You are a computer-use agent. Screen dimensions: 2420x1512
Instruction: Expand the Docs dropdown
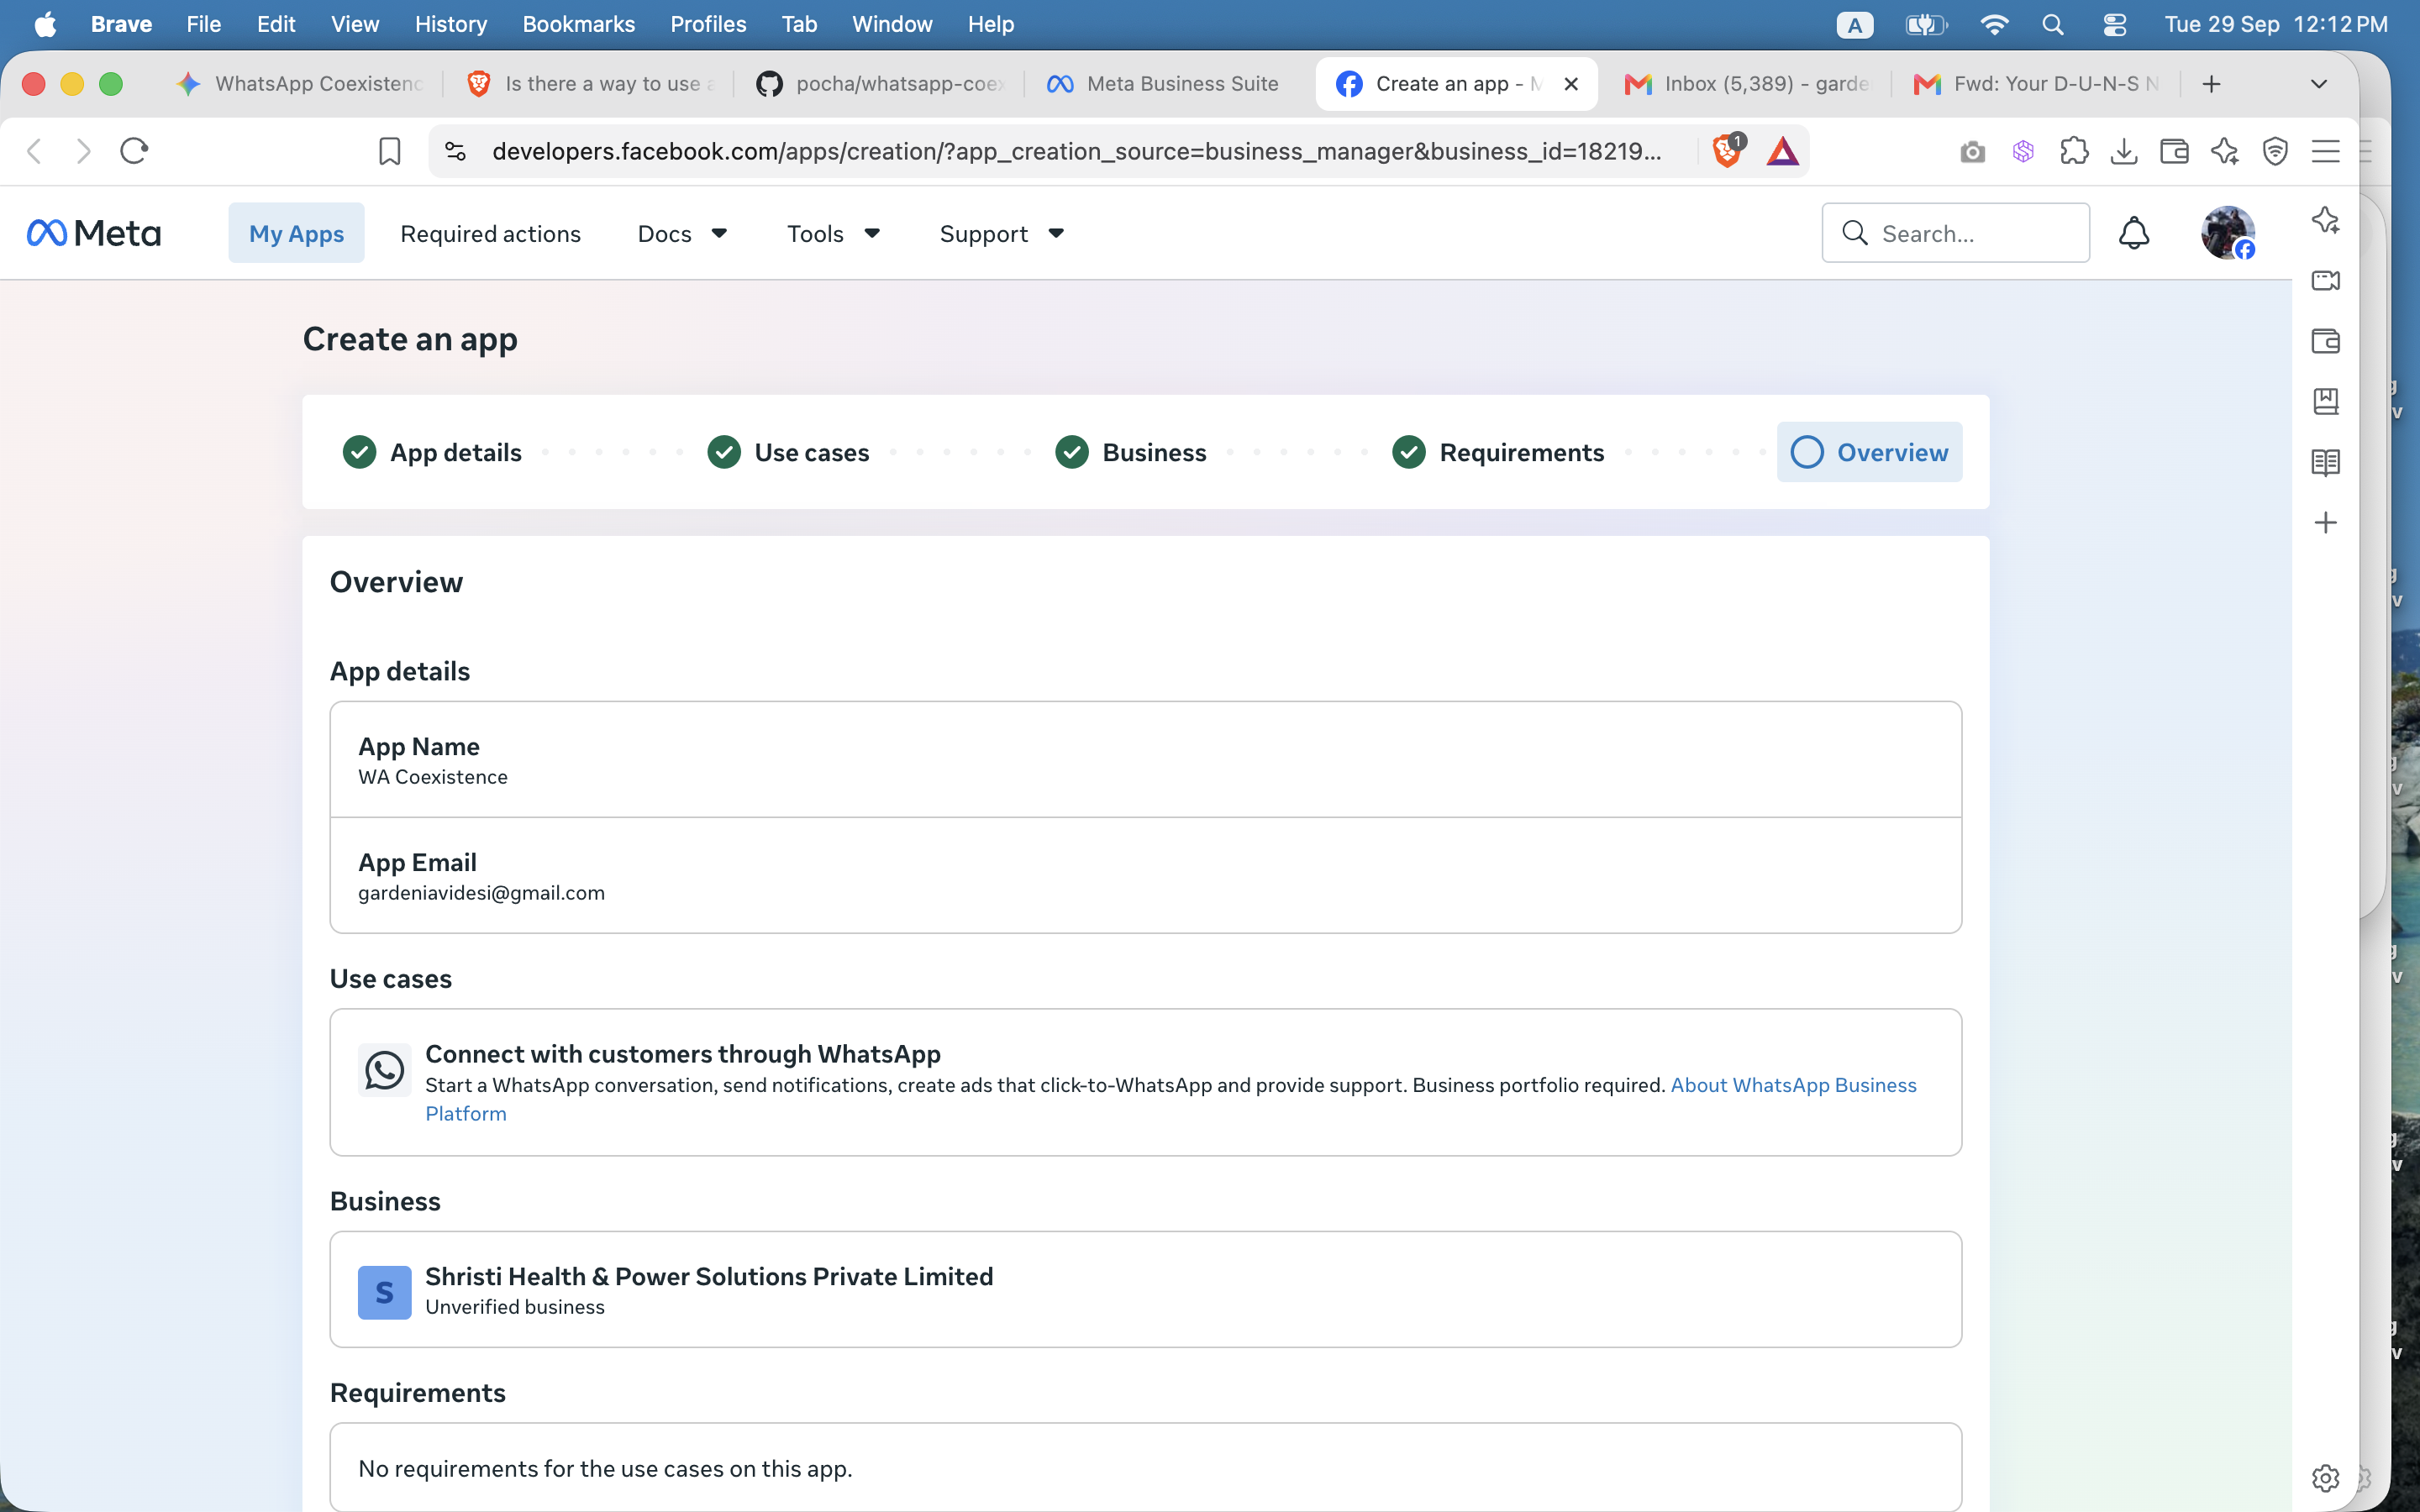pos(682,233)
